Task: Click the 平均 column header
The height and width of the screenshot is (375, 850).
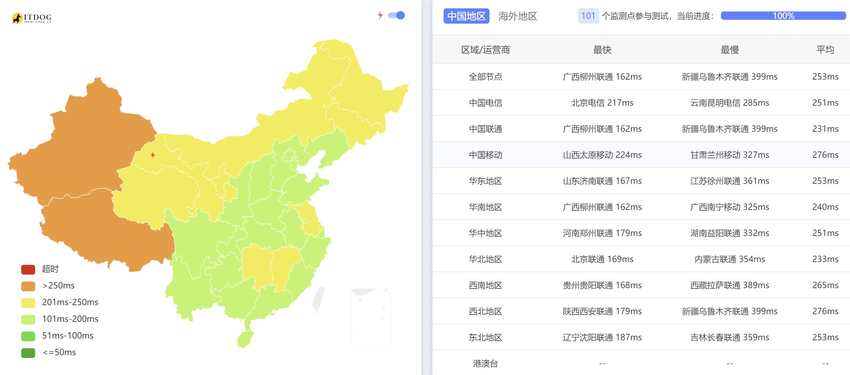Action: click(x=825, y=50)
